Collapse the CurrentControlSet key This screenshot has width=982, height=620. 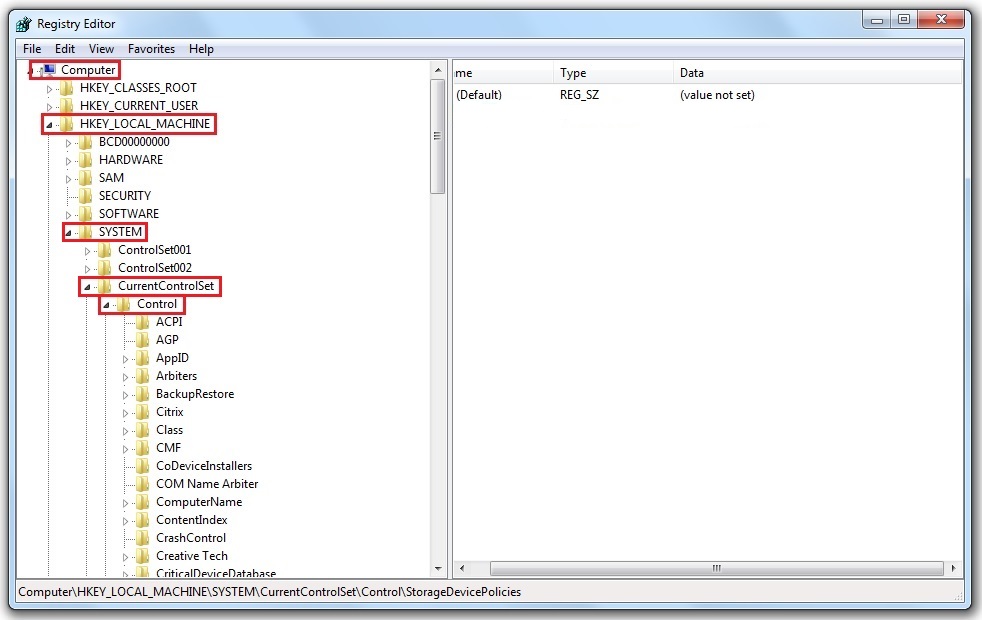click(x=88, y=287)
